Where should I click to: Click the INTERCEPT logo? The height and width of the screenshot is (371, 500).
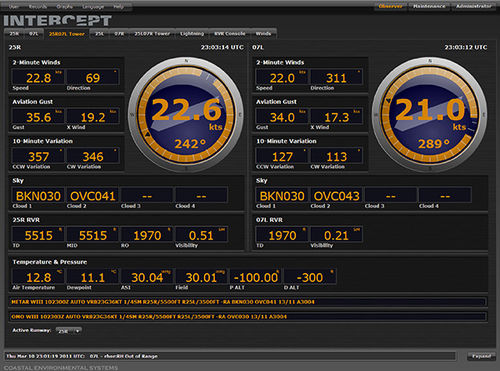pyautogui.click(x=57, y=21)
